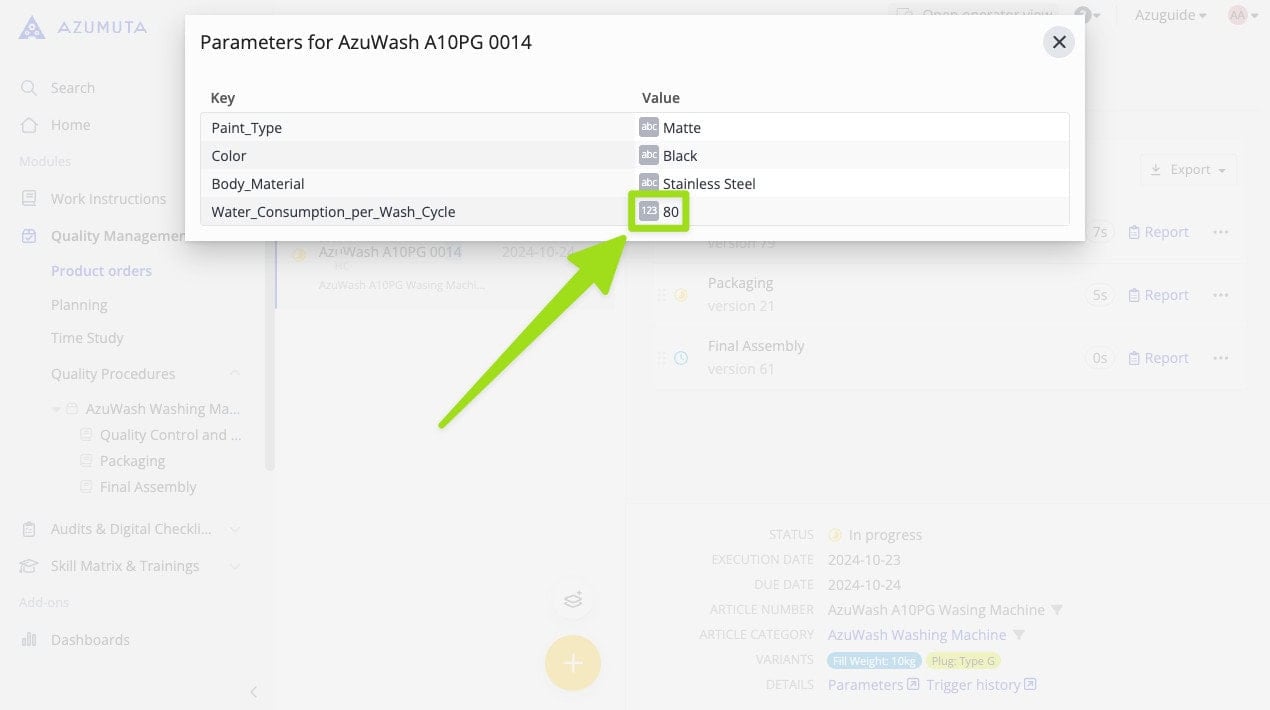Click the layers icon above plus button
1270x710 pixels.
[x=572, y=600]
